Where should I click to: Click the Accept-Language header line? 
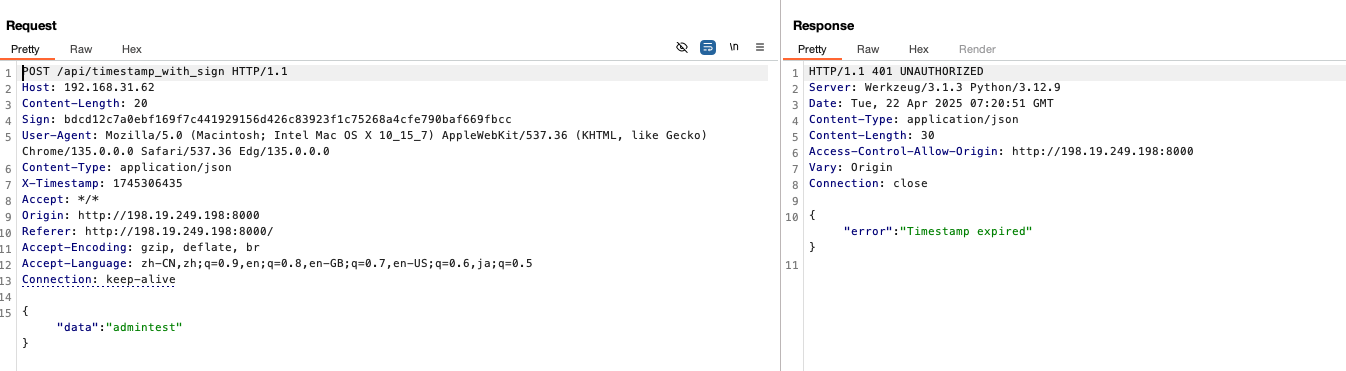pyautogui.click(x=277, y=264)
